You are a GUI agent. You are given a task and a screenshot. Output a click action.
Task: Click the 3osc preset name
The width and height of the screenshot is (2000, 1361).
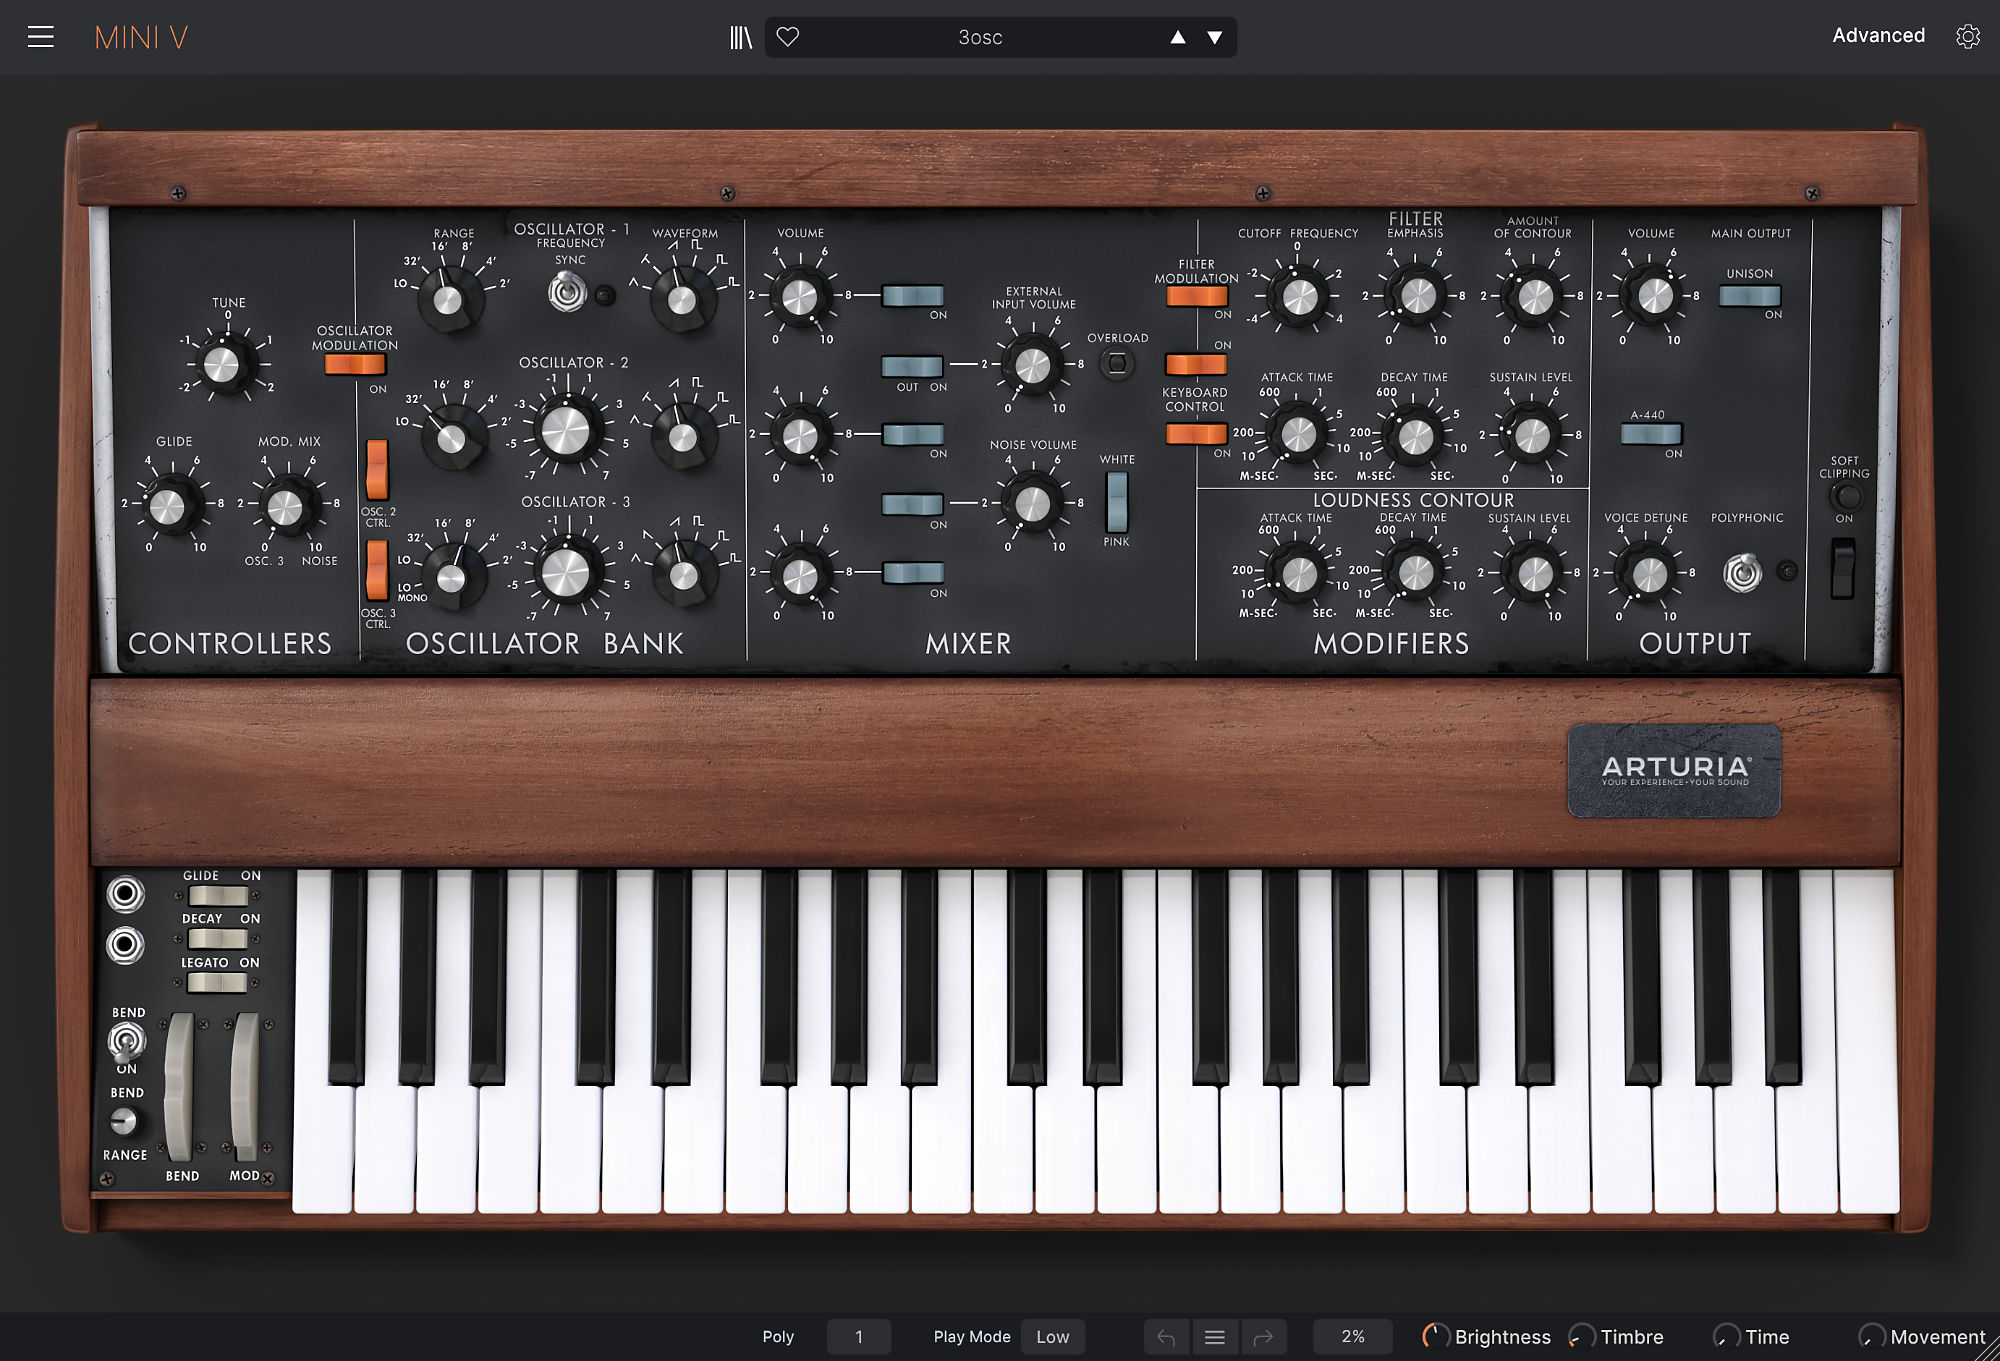tap(980, 38)
